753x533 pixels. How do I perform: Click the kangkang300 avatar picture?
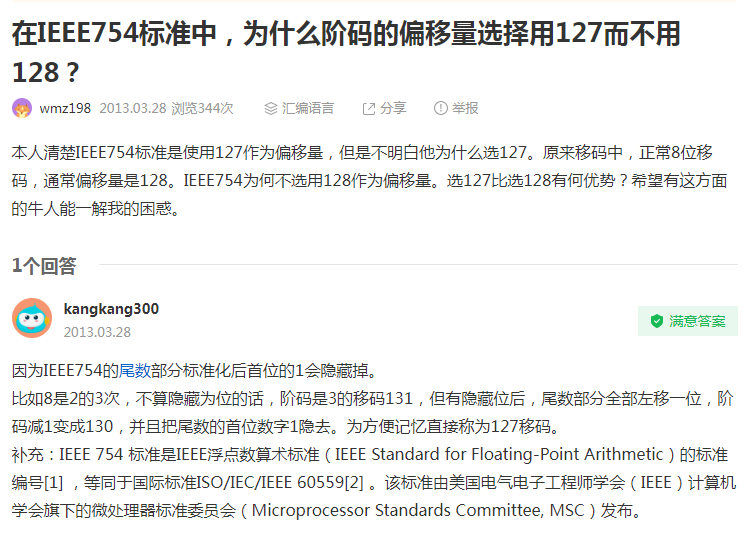tap(32, 319)
